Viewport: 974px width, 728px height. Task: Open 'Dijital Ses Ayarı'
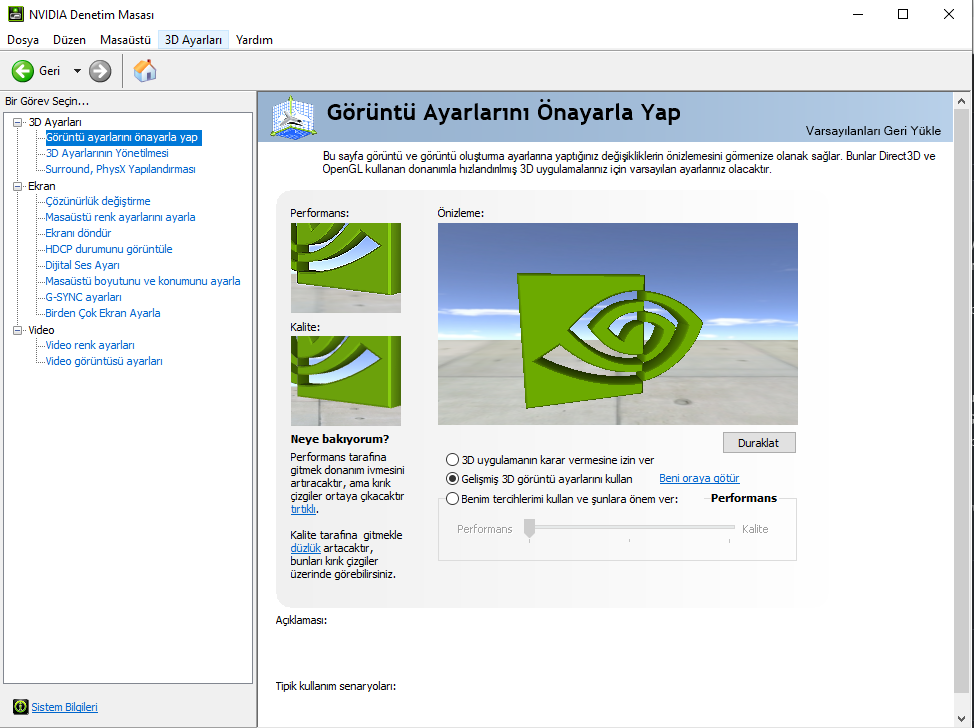82,265
